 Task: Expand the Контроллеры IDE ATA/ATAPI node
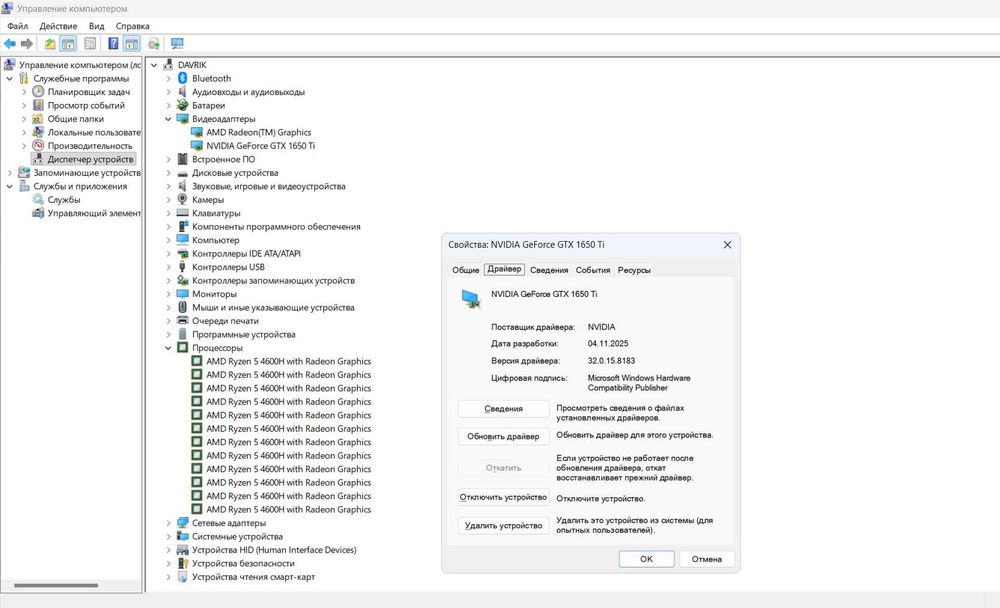168,253
